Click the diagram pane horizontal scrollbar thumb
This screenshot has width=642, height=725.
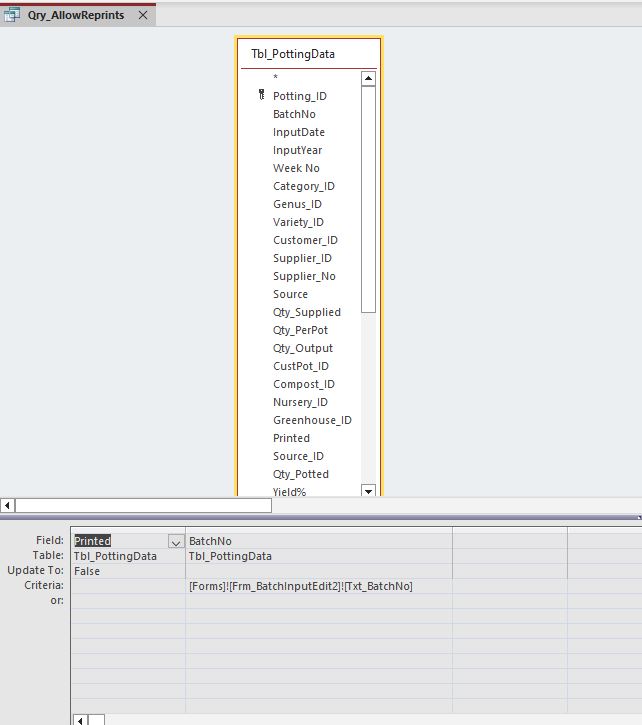point(143,505)
